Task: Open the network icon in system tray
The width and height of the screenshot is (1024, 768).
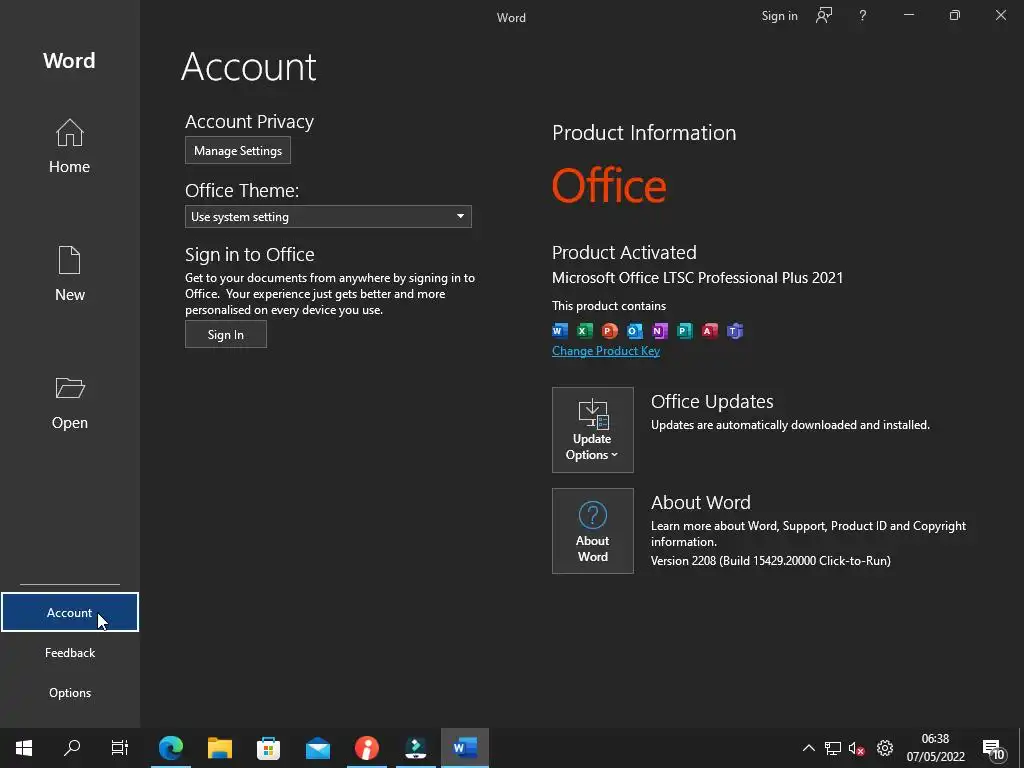Action: point(833,748)
